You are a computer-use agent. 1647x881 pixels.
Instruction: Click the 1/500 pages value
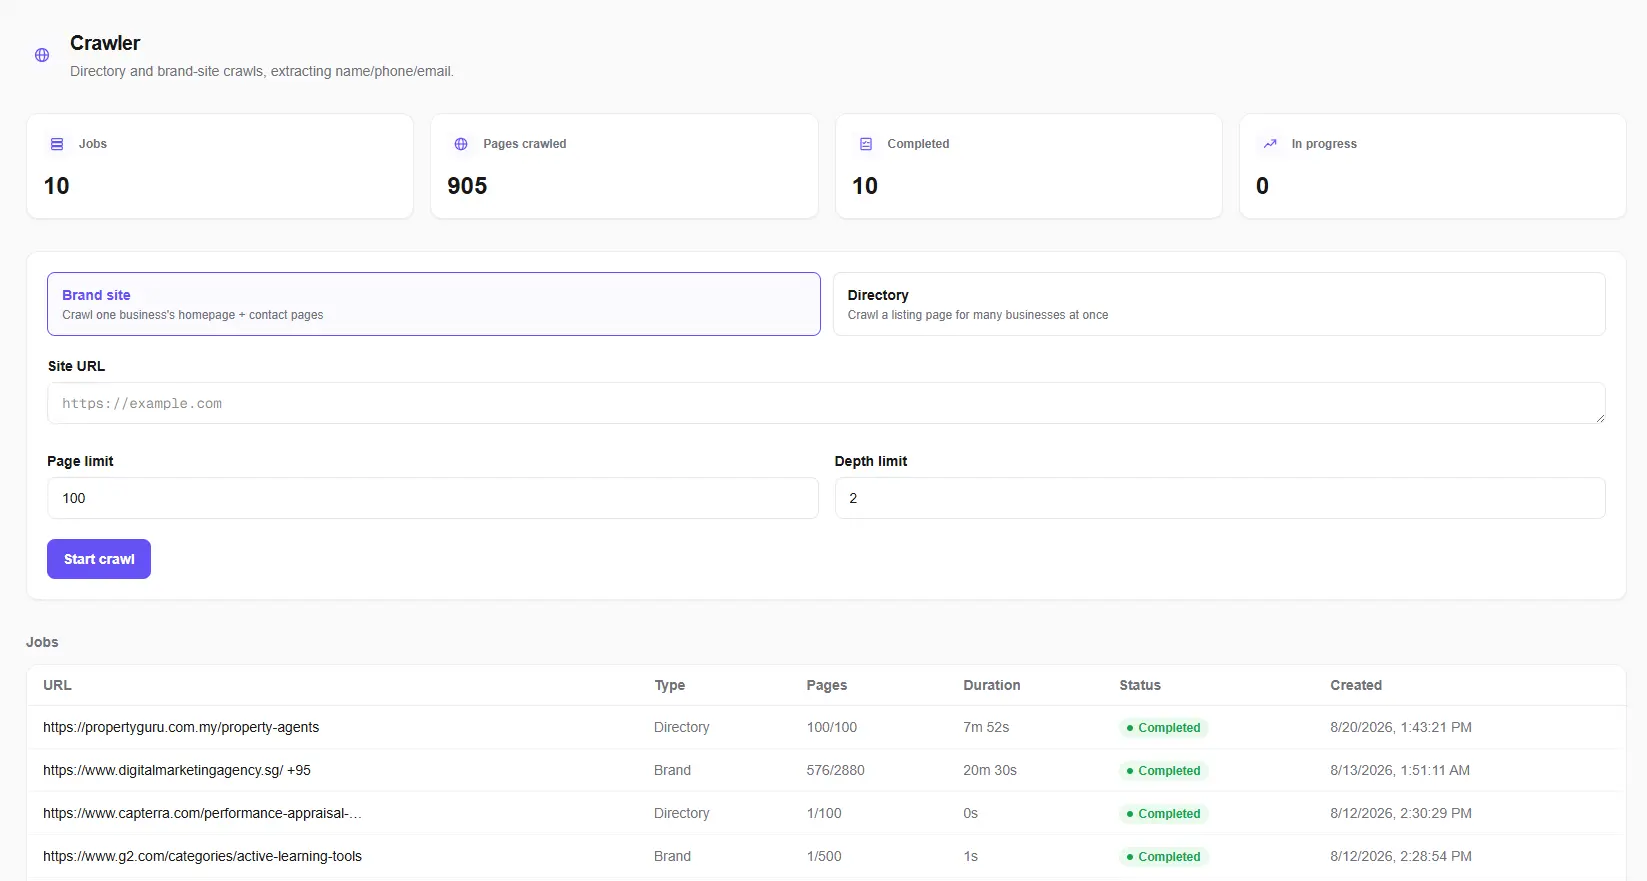tap(824, 856)
